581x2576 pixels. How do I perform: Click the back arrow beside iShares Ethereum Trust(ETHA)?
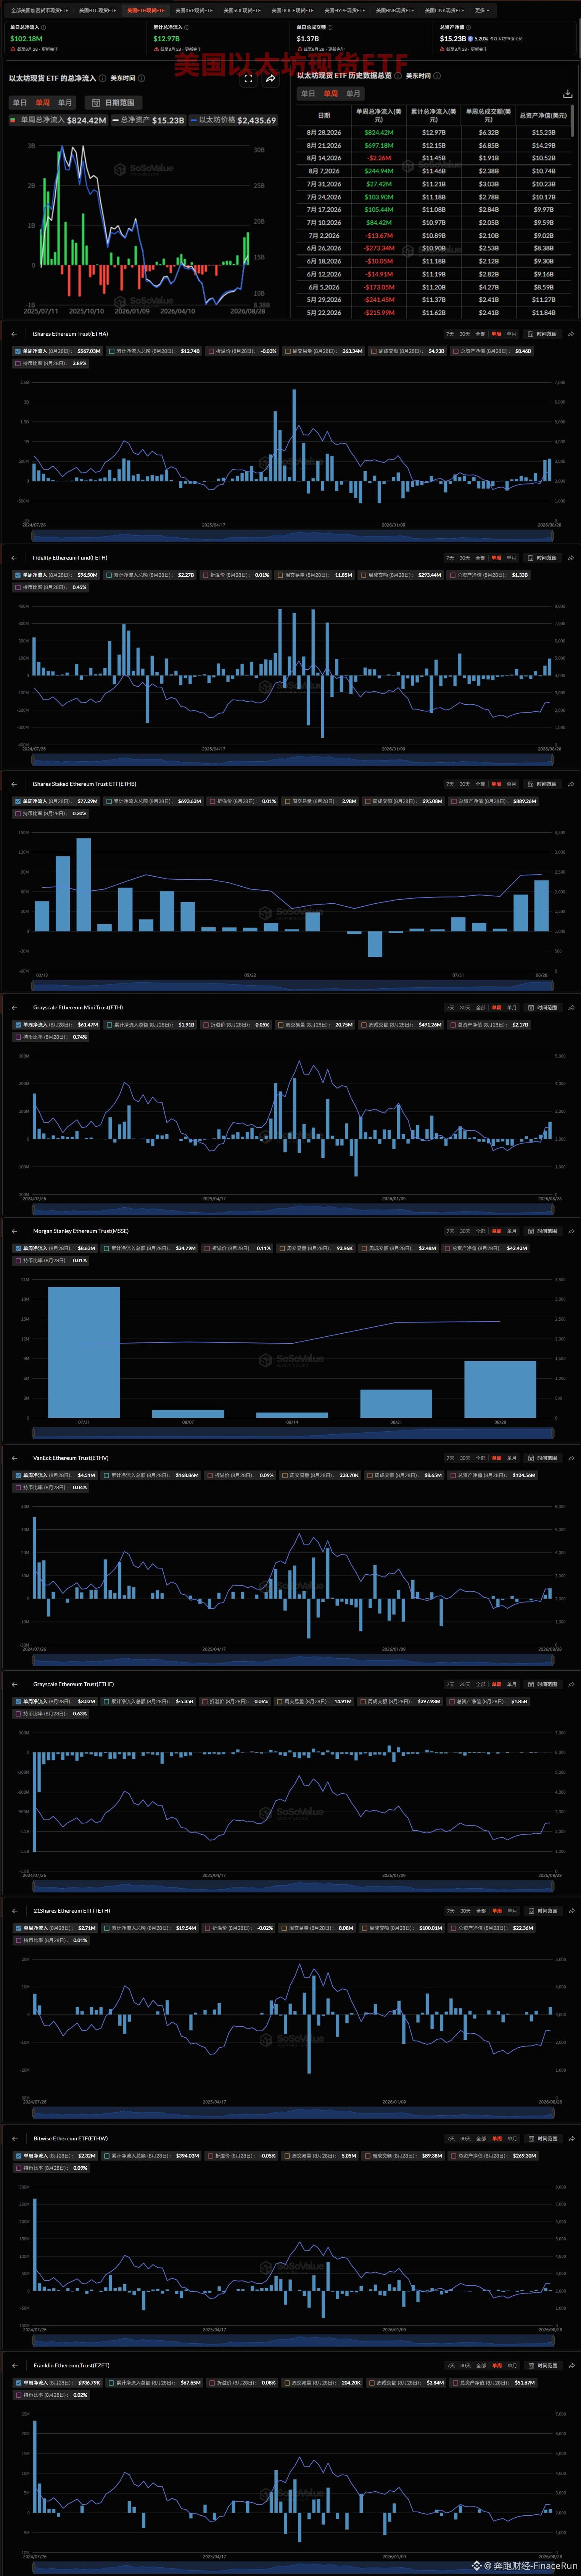(x=14, y=334)
